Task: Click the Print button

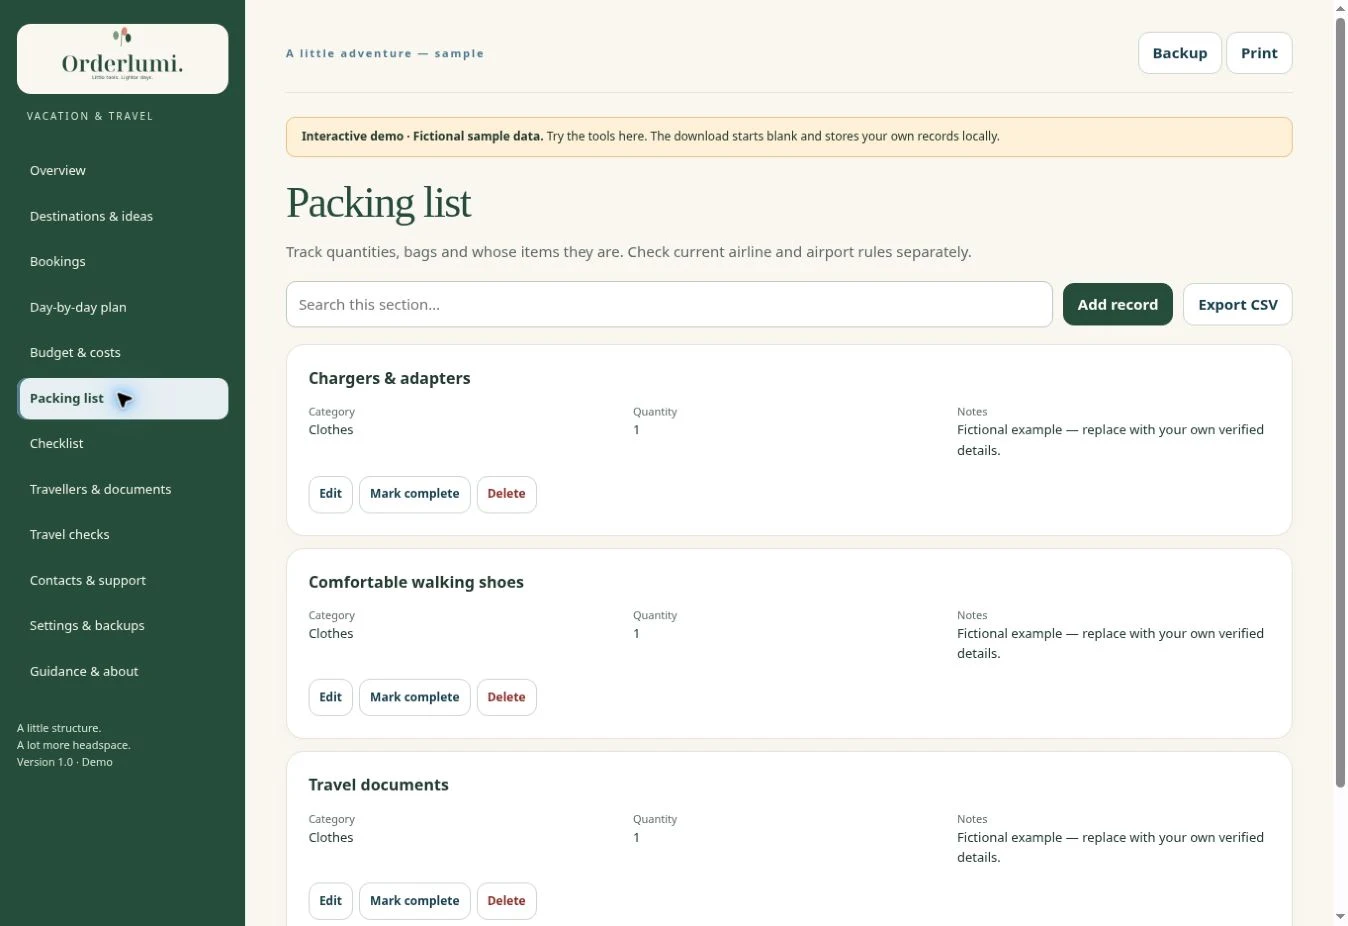Action: pos(1259,53)
